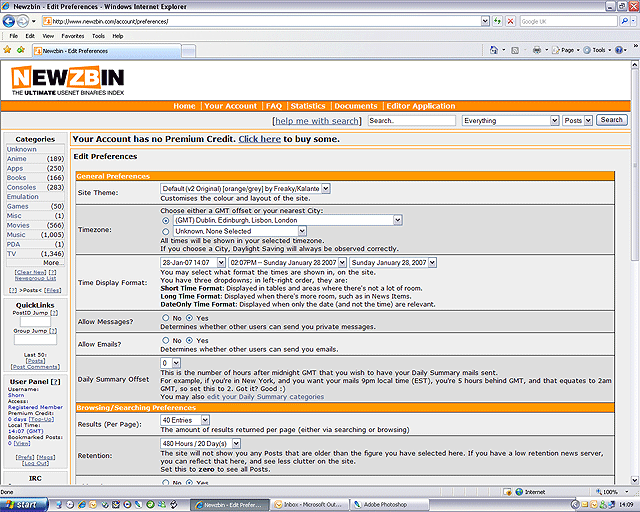Open the View menu
This screenshot has width=640, height=512.
click(48, 36)
